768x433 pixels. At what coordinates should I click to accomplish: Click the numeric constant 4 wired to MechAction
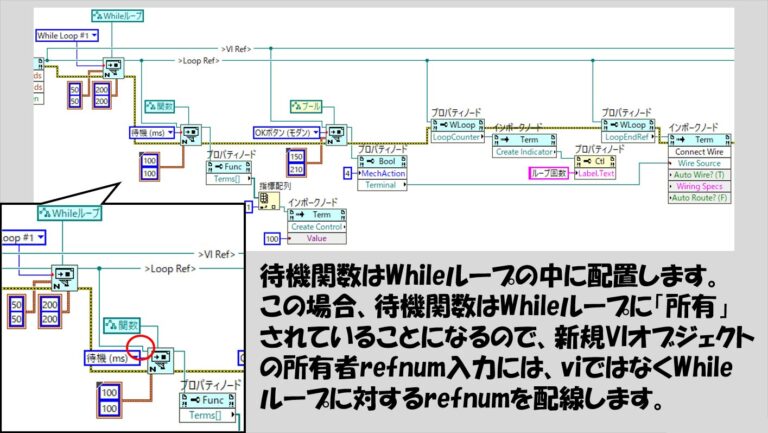(x=348, y=173)
